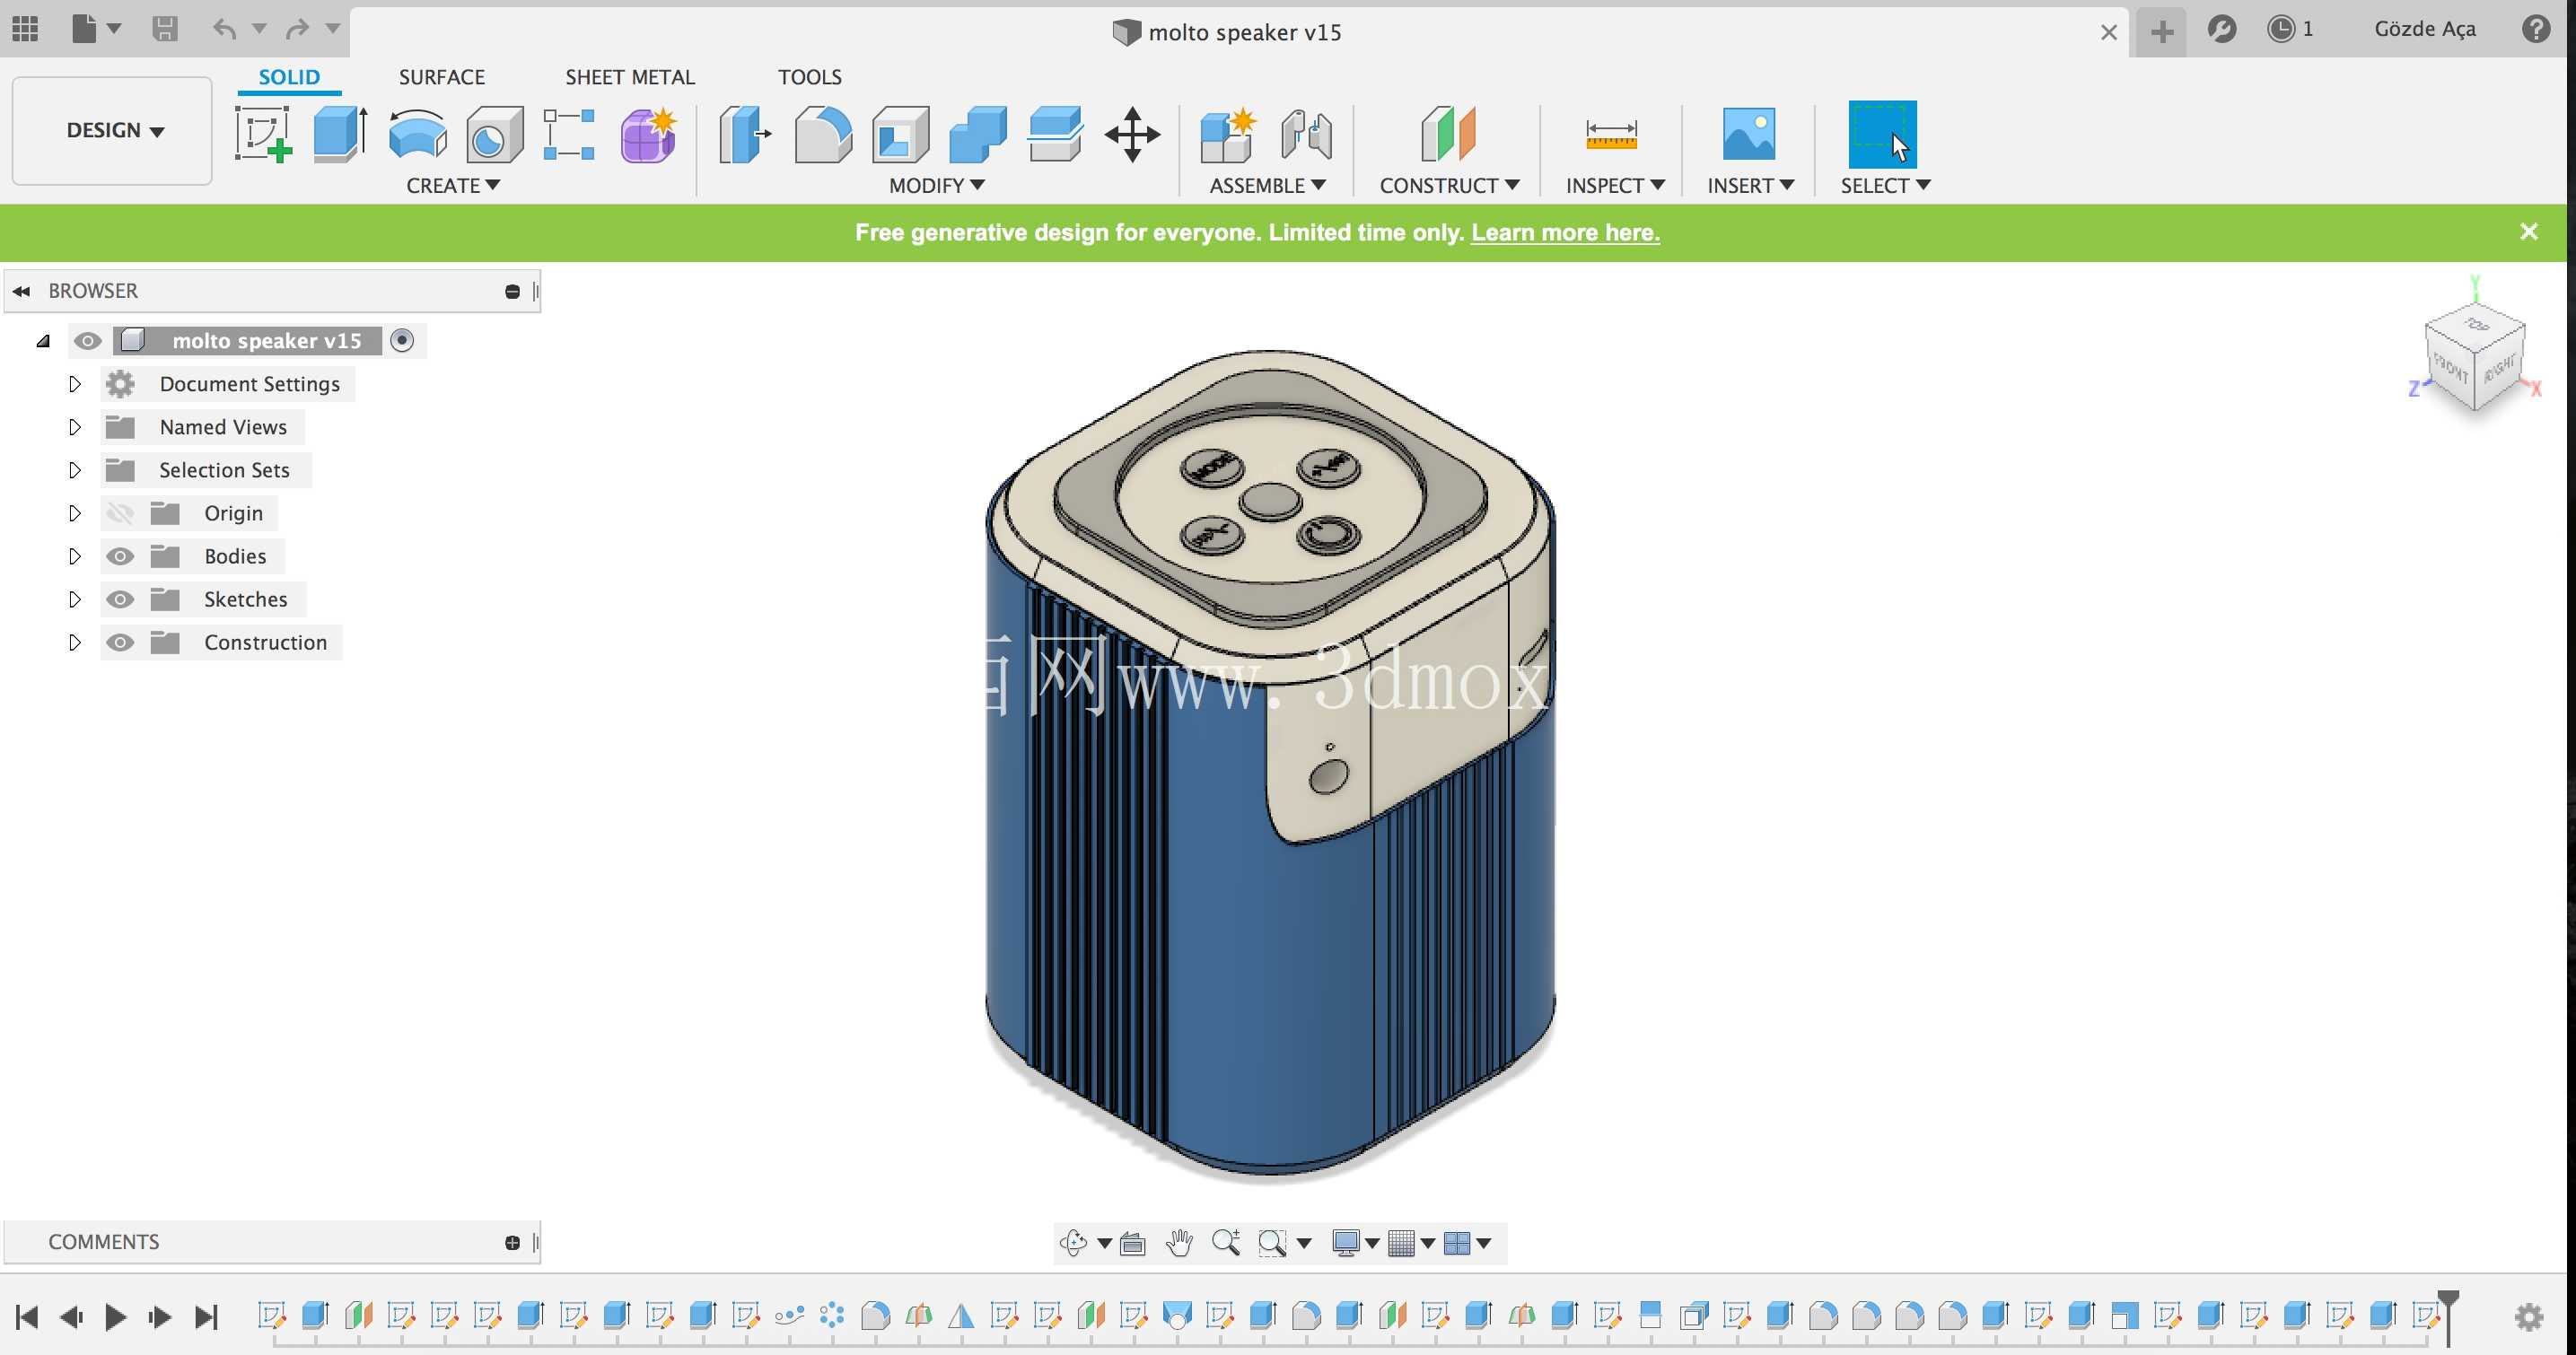Click the Combine tool icon

978,134
